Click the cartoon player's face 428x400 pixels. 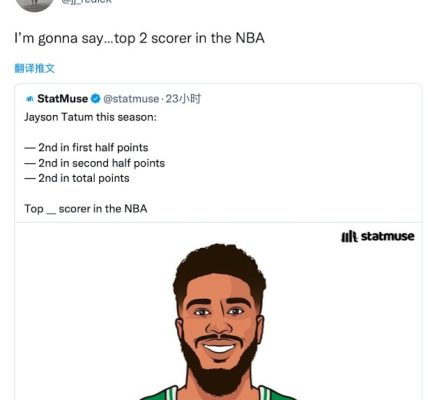tap(219, 320)
